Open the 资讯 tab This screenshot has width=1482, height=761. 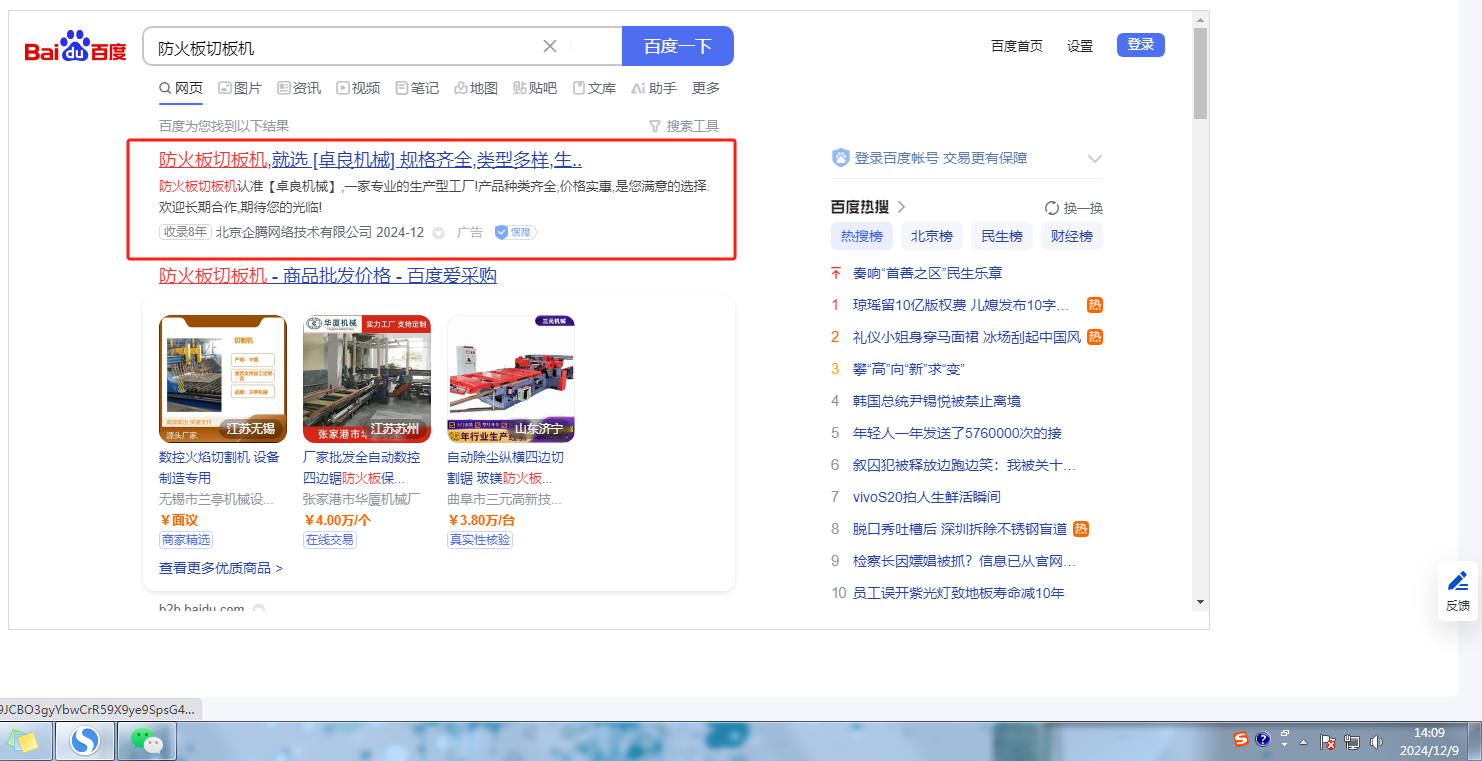pos(299,88)
